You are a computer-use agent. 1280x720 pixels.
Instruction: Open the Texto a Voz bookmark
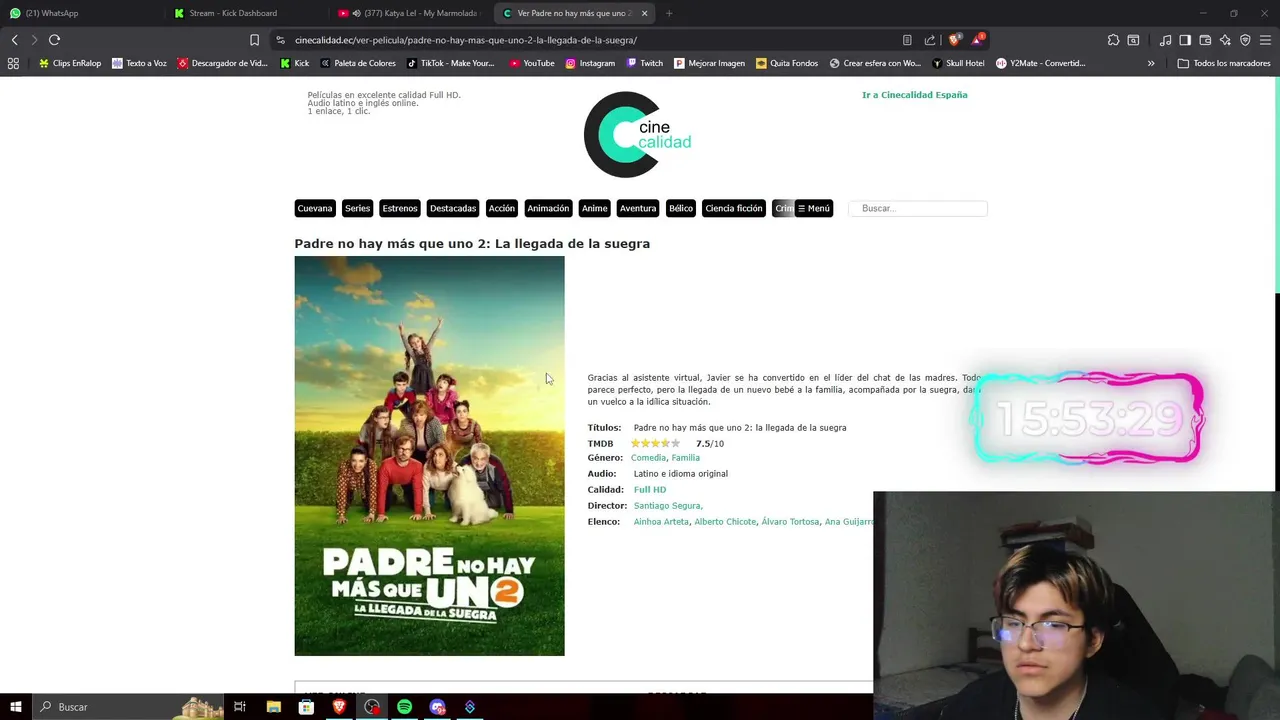click(x=140, y=63)
